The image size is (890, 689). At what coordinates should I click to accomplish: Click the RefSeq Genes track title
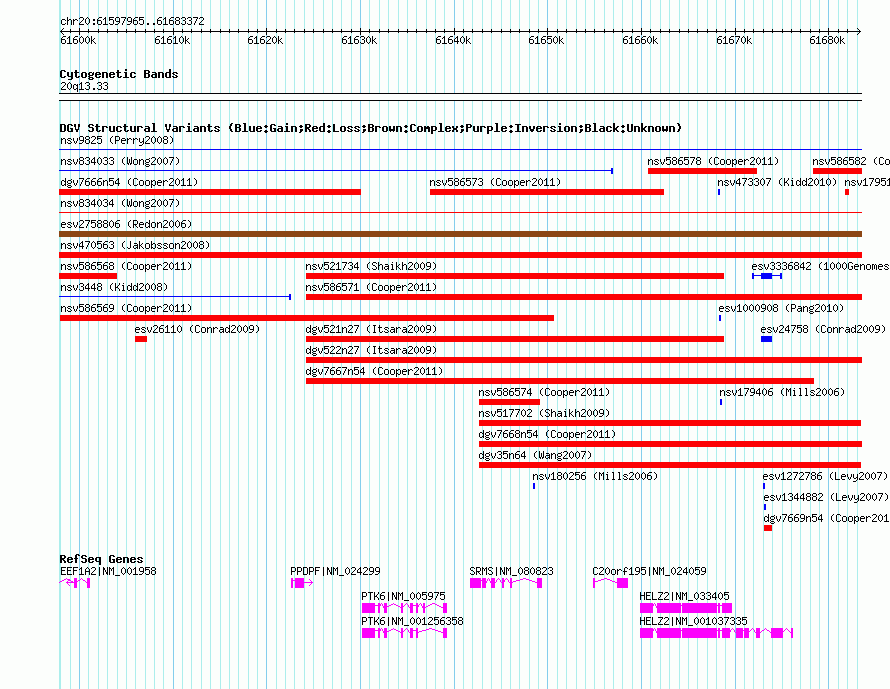(x=101, y=558)
